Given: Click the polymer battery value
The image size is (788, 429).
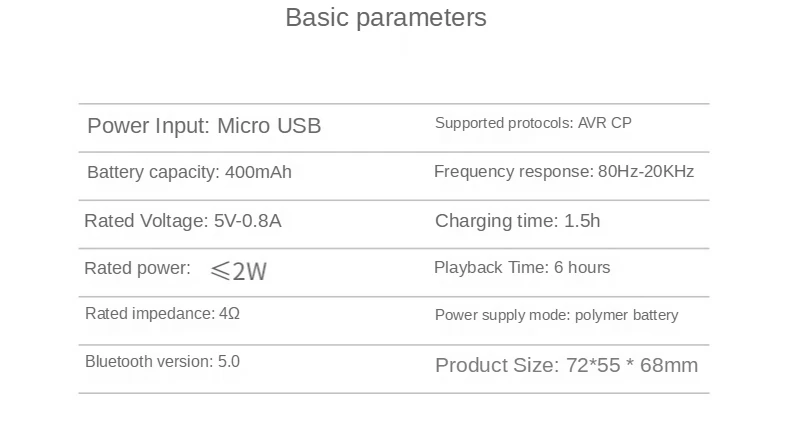Looking at the screenshot, I should [x=627, y=315].
